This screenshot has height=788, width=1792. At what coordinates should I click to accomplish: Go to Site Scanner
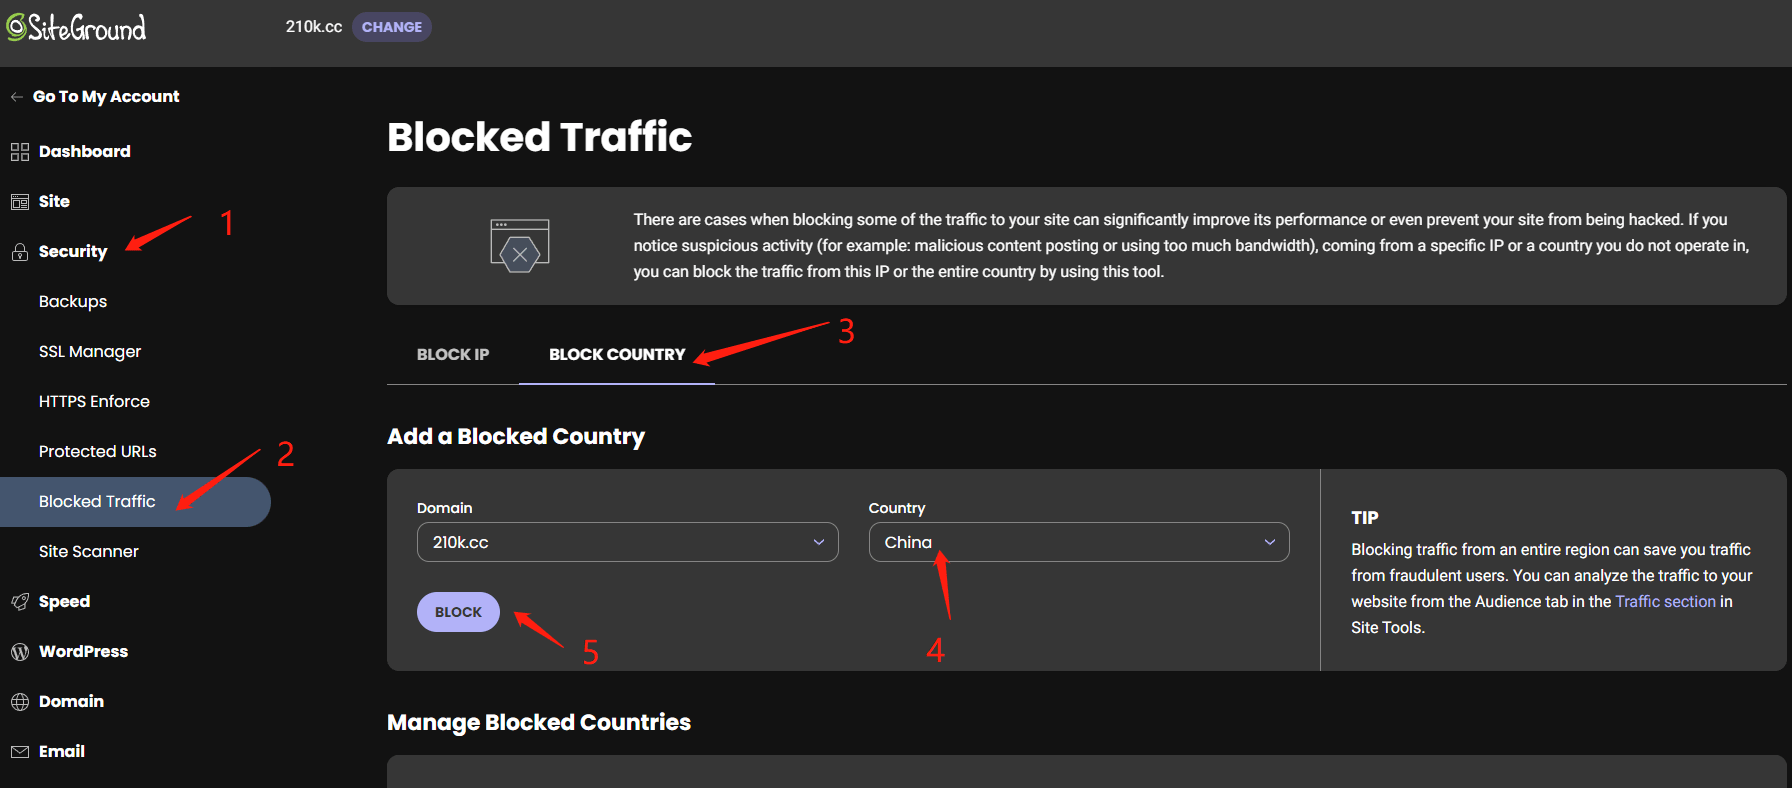pos(89,551)
